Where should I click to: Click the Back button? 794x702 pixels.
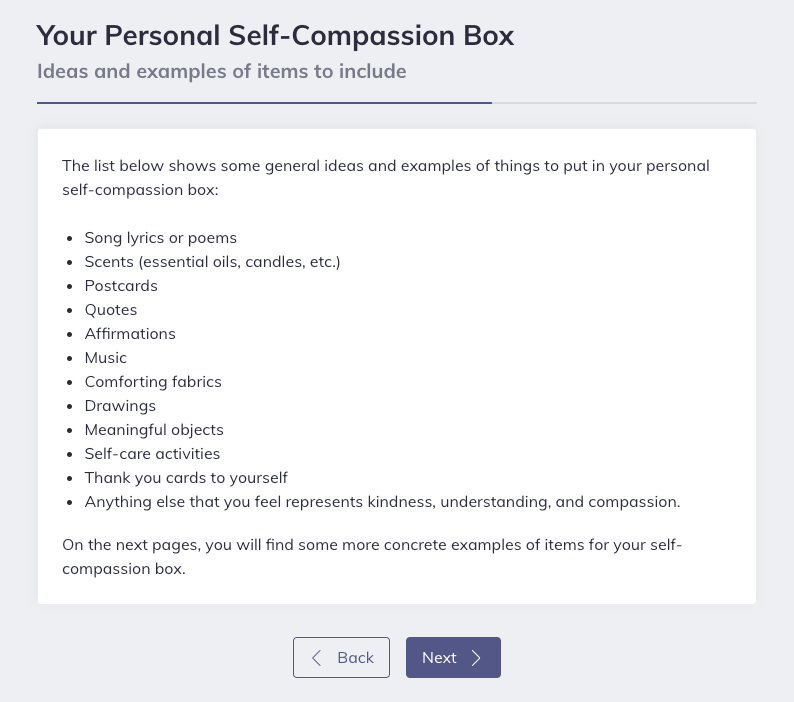pos(341,657)
